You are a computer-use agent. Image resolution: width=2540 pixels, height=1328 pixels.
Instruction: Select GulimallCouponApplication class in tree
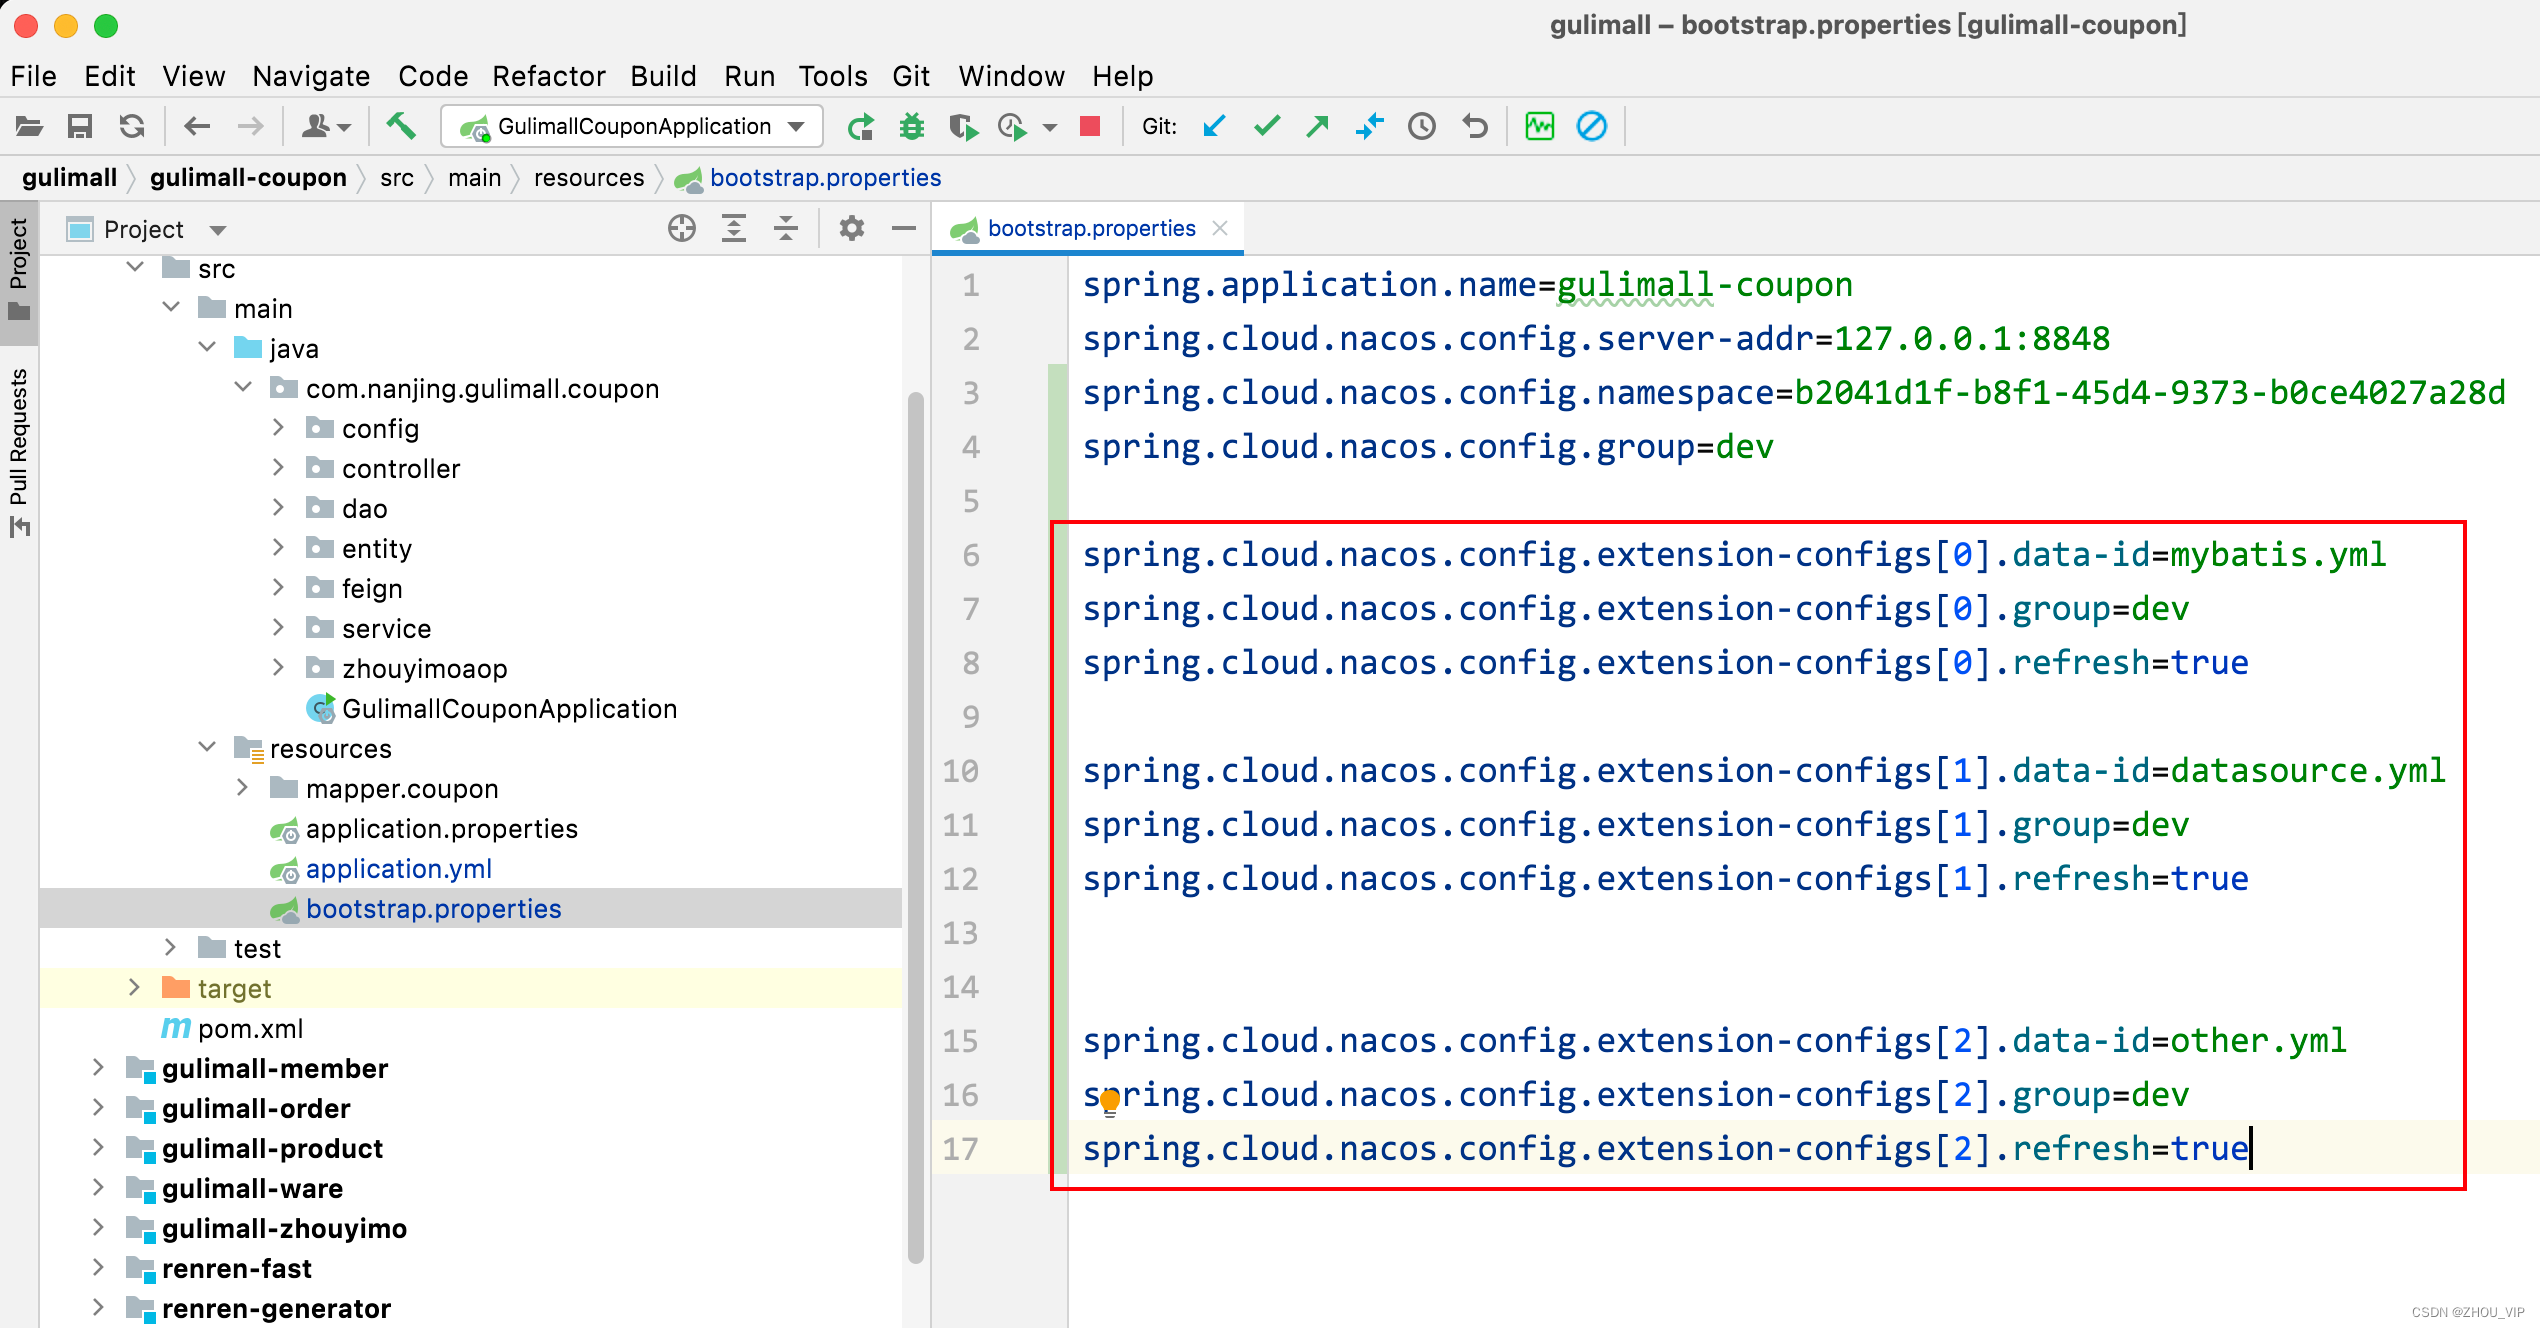509,708
